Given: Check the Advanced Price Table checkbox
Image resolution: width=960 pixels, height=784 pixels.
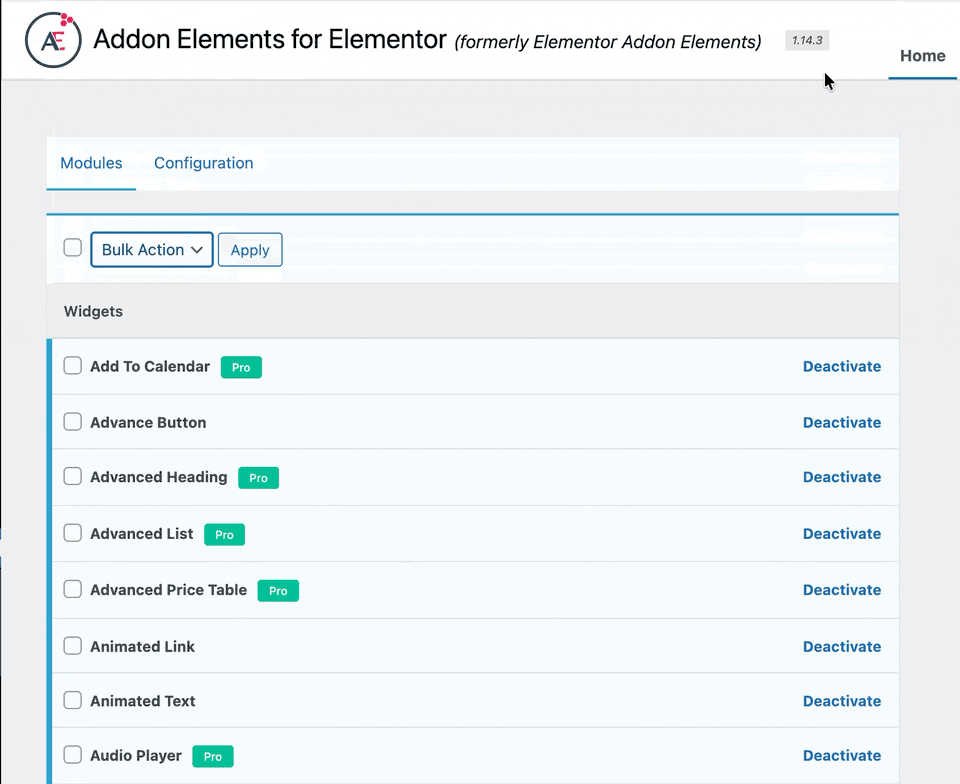Looking at the screenshot, I should coord(73,589).
